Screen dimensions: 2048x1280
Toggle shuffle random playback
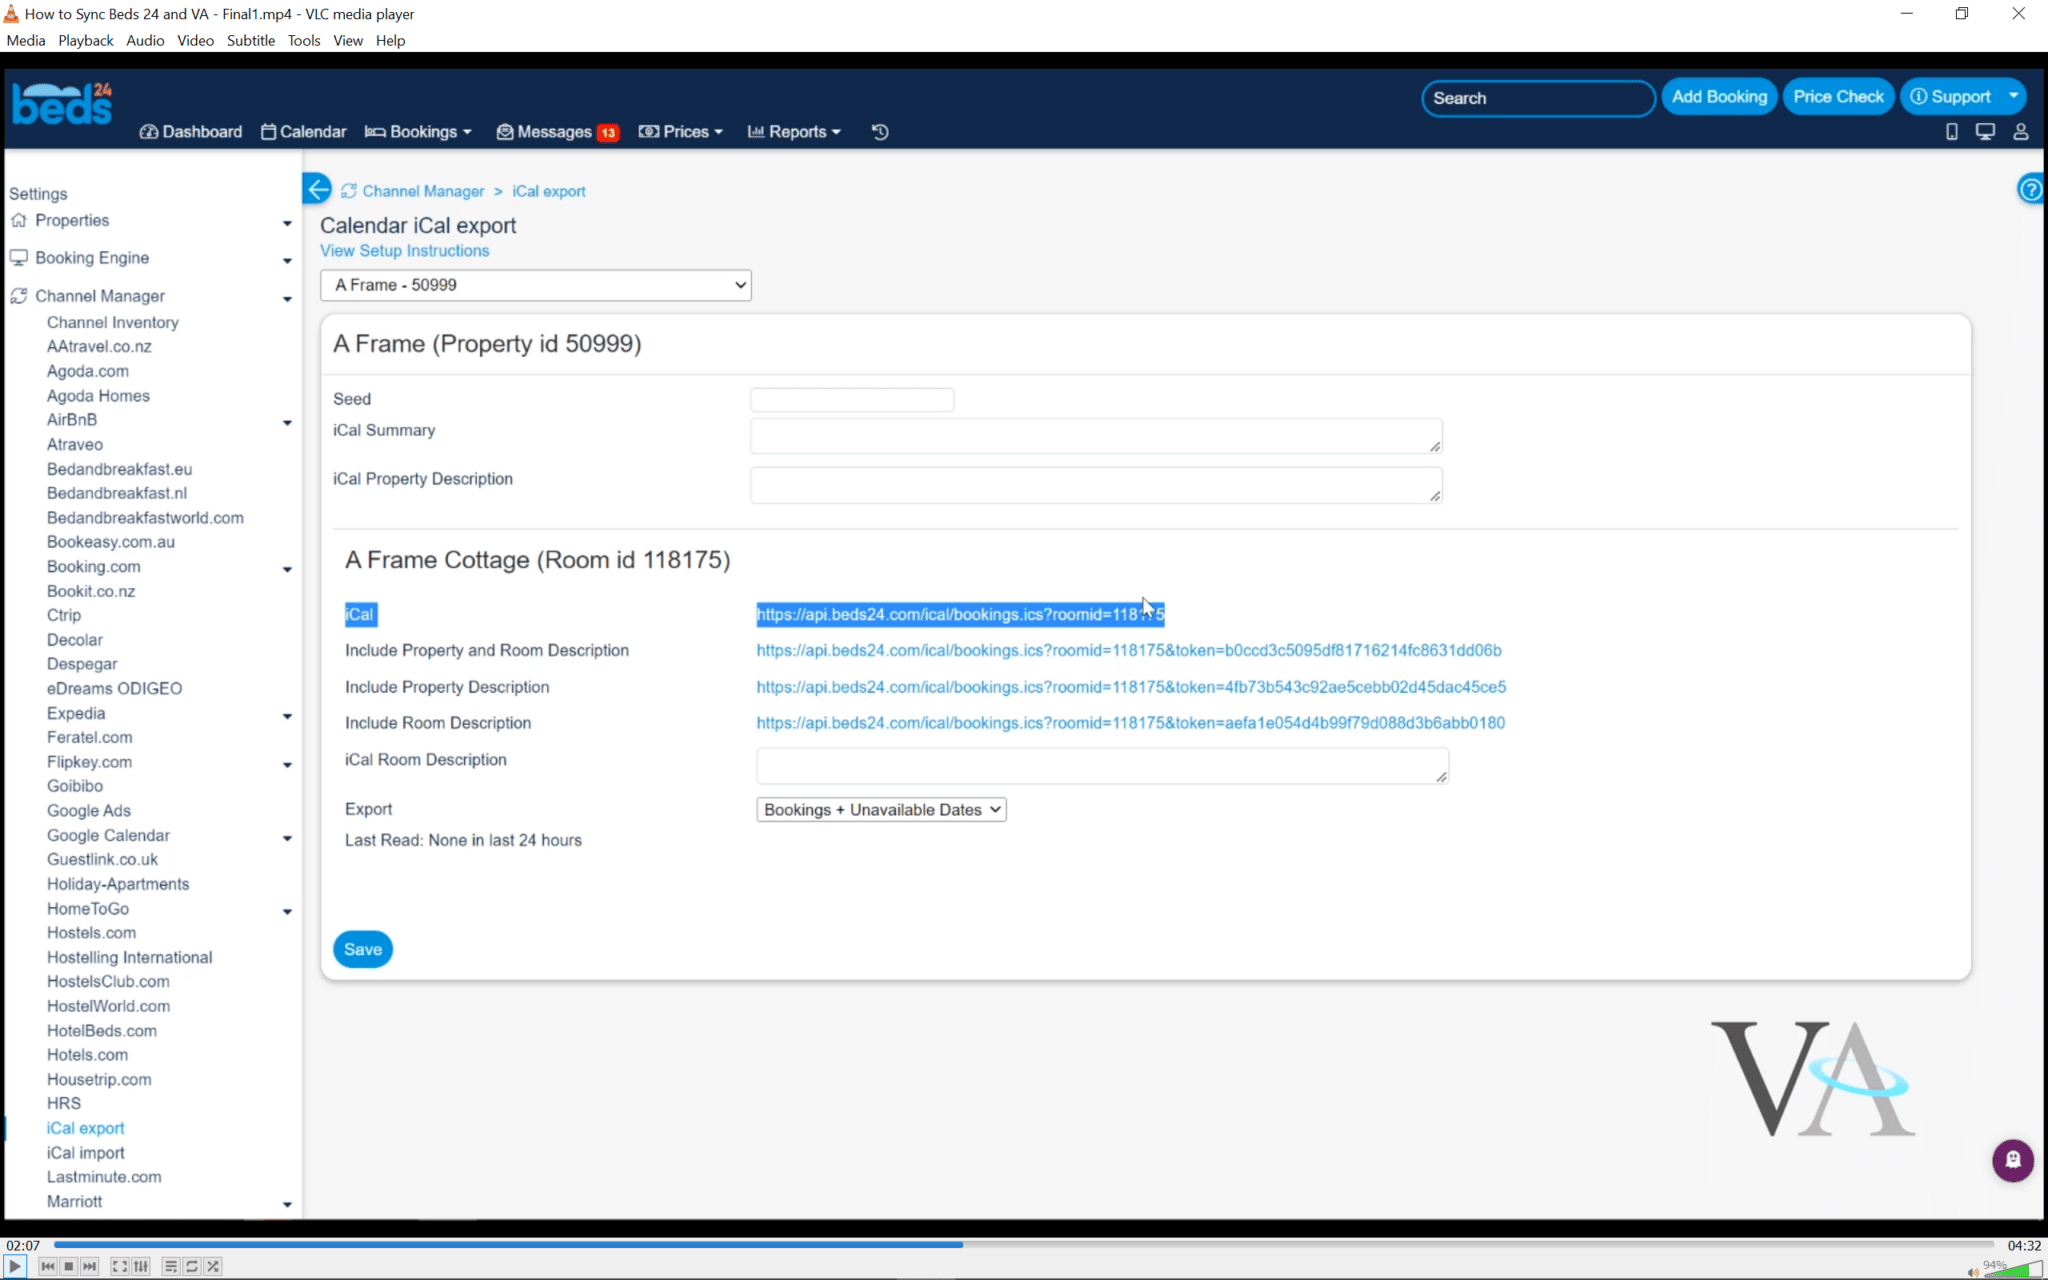pos(213,1266)
